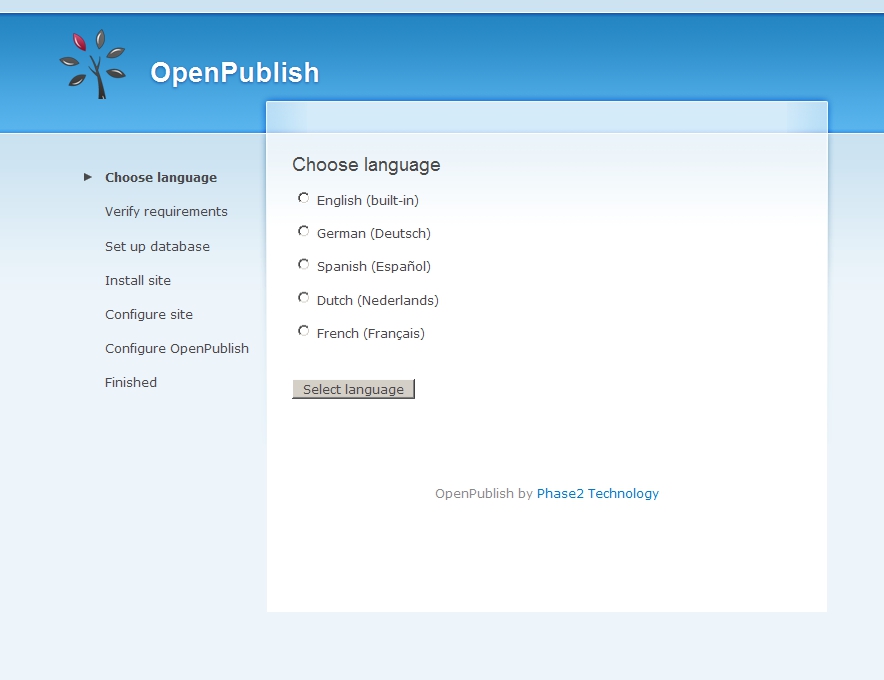Click the arrow marker beside Choose language
Image resolution: width=884 pixels, height=680 pixels.
click(x=87, y=177)
